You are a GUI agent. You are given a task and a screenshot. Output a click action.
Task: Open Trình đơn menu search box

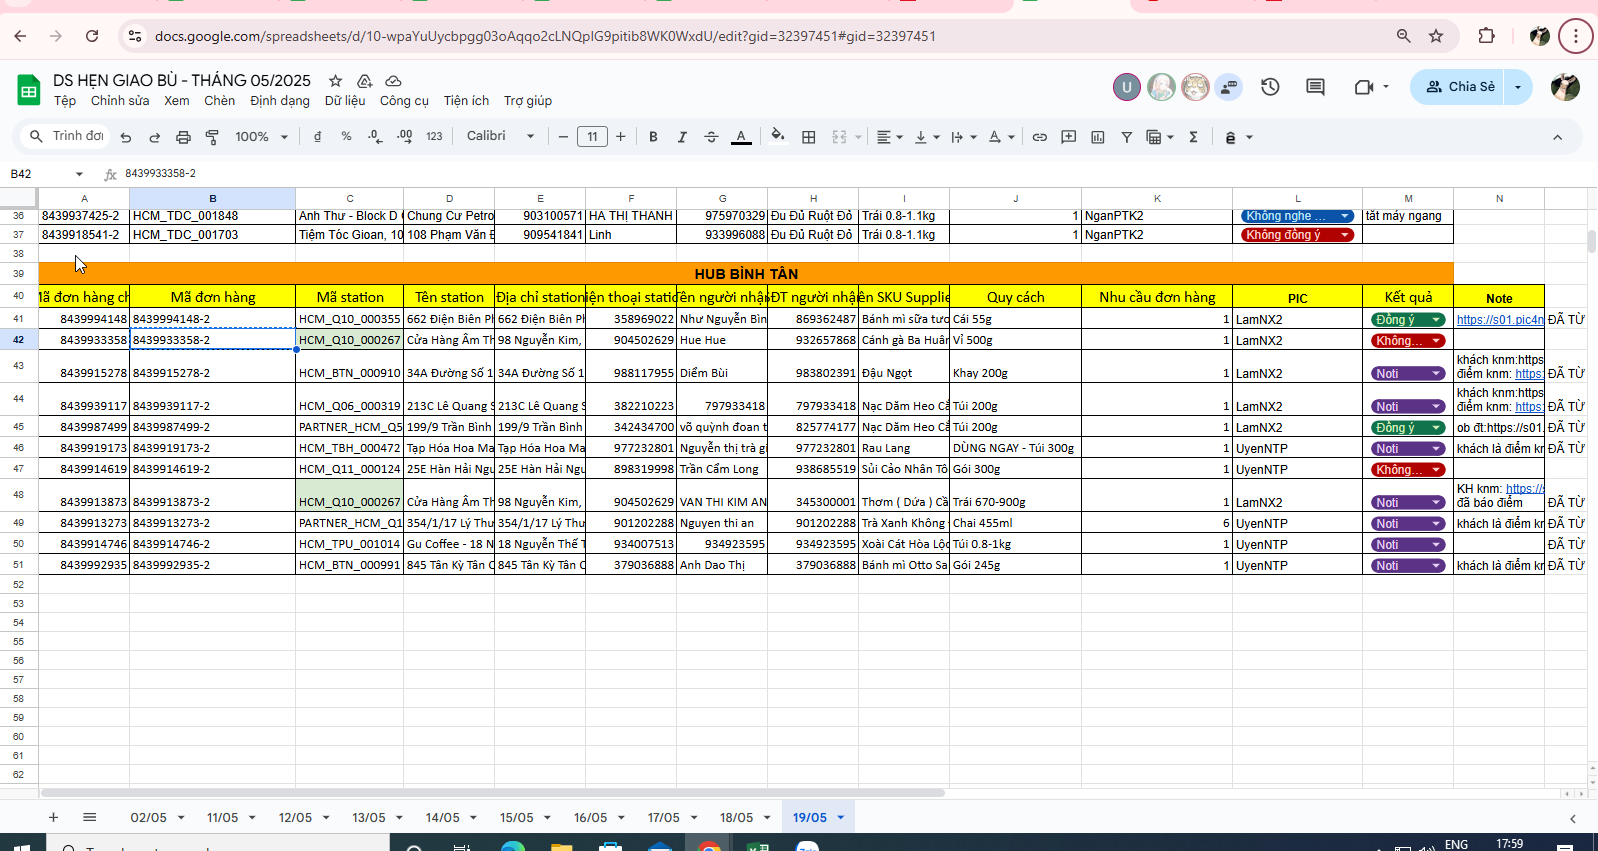pyautogui.click(x=66, y=137)
